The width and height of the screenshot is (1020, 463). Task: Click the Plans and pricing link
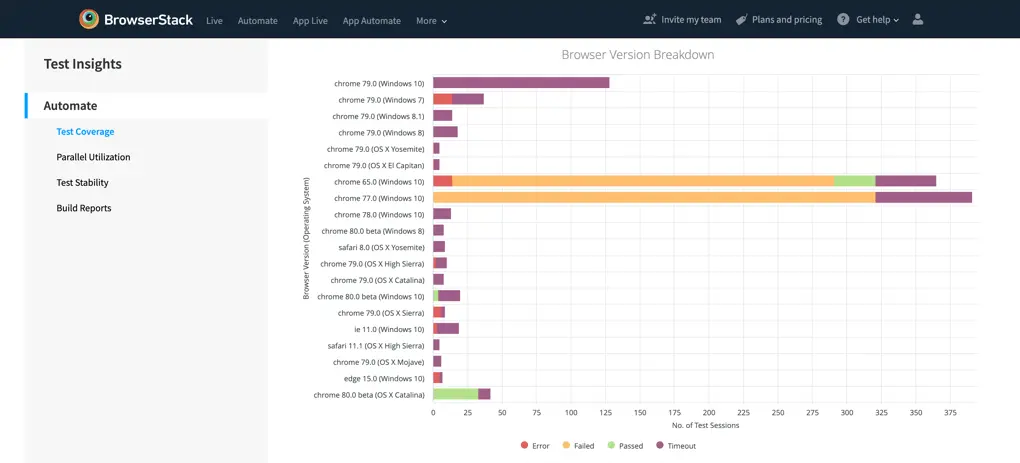tap(786, 20)
